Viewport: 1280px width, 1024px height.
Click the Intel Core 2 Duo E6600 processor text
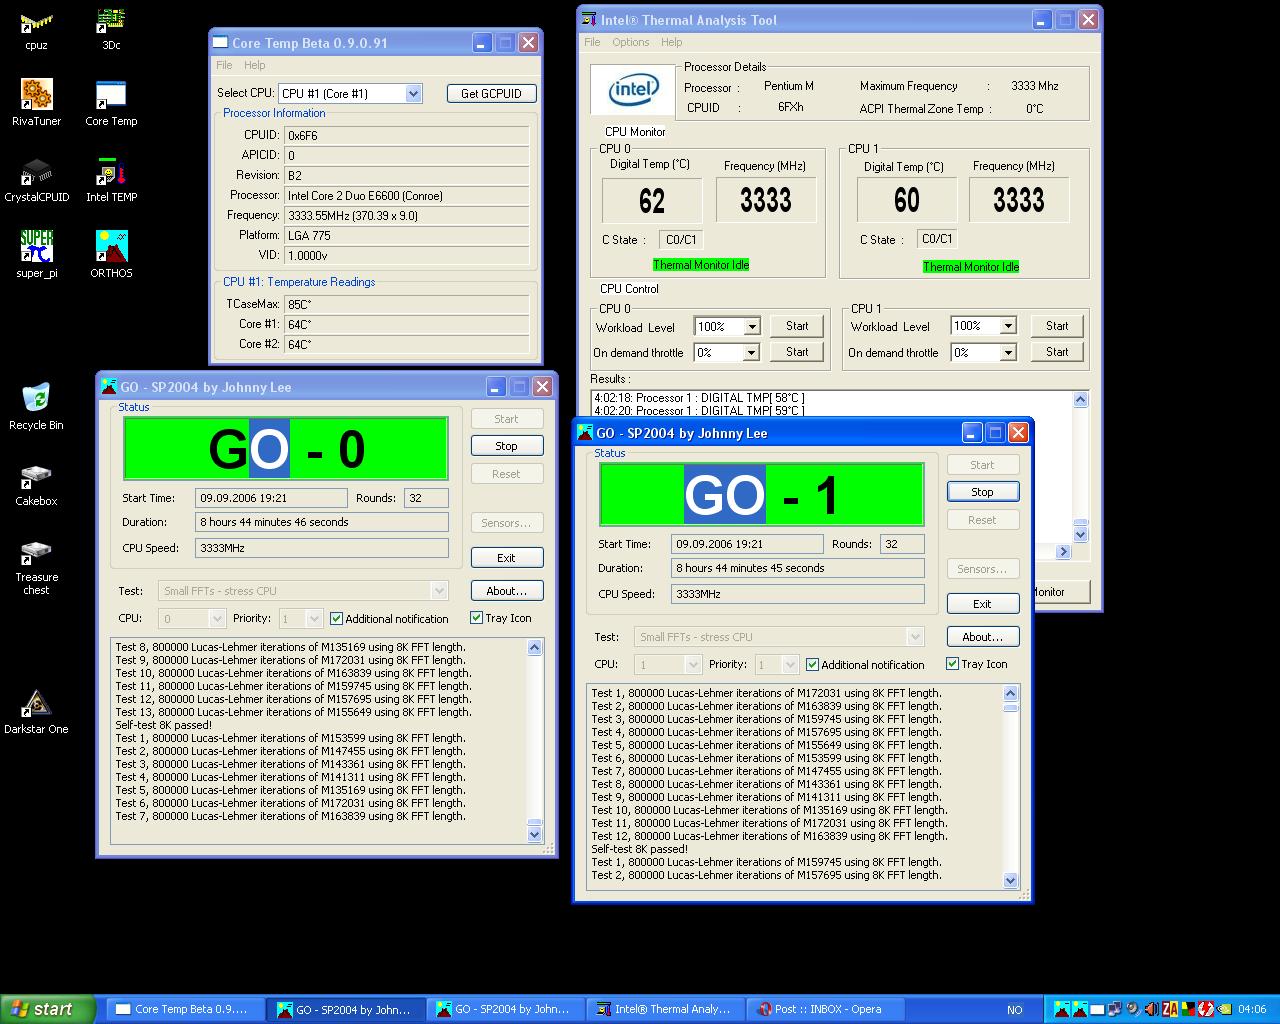(407, 196)
